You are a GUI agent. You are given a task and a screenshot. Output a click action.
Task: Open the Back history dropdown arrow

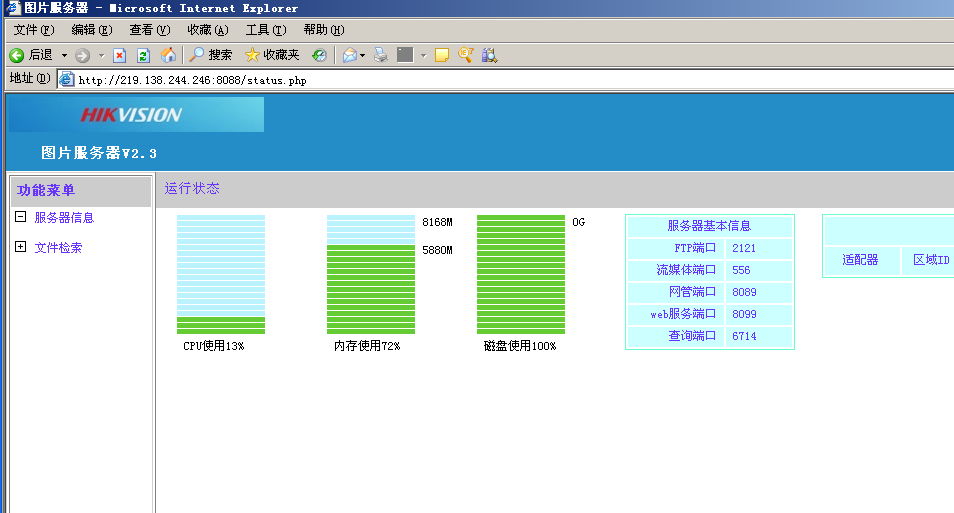coord(64,55)
